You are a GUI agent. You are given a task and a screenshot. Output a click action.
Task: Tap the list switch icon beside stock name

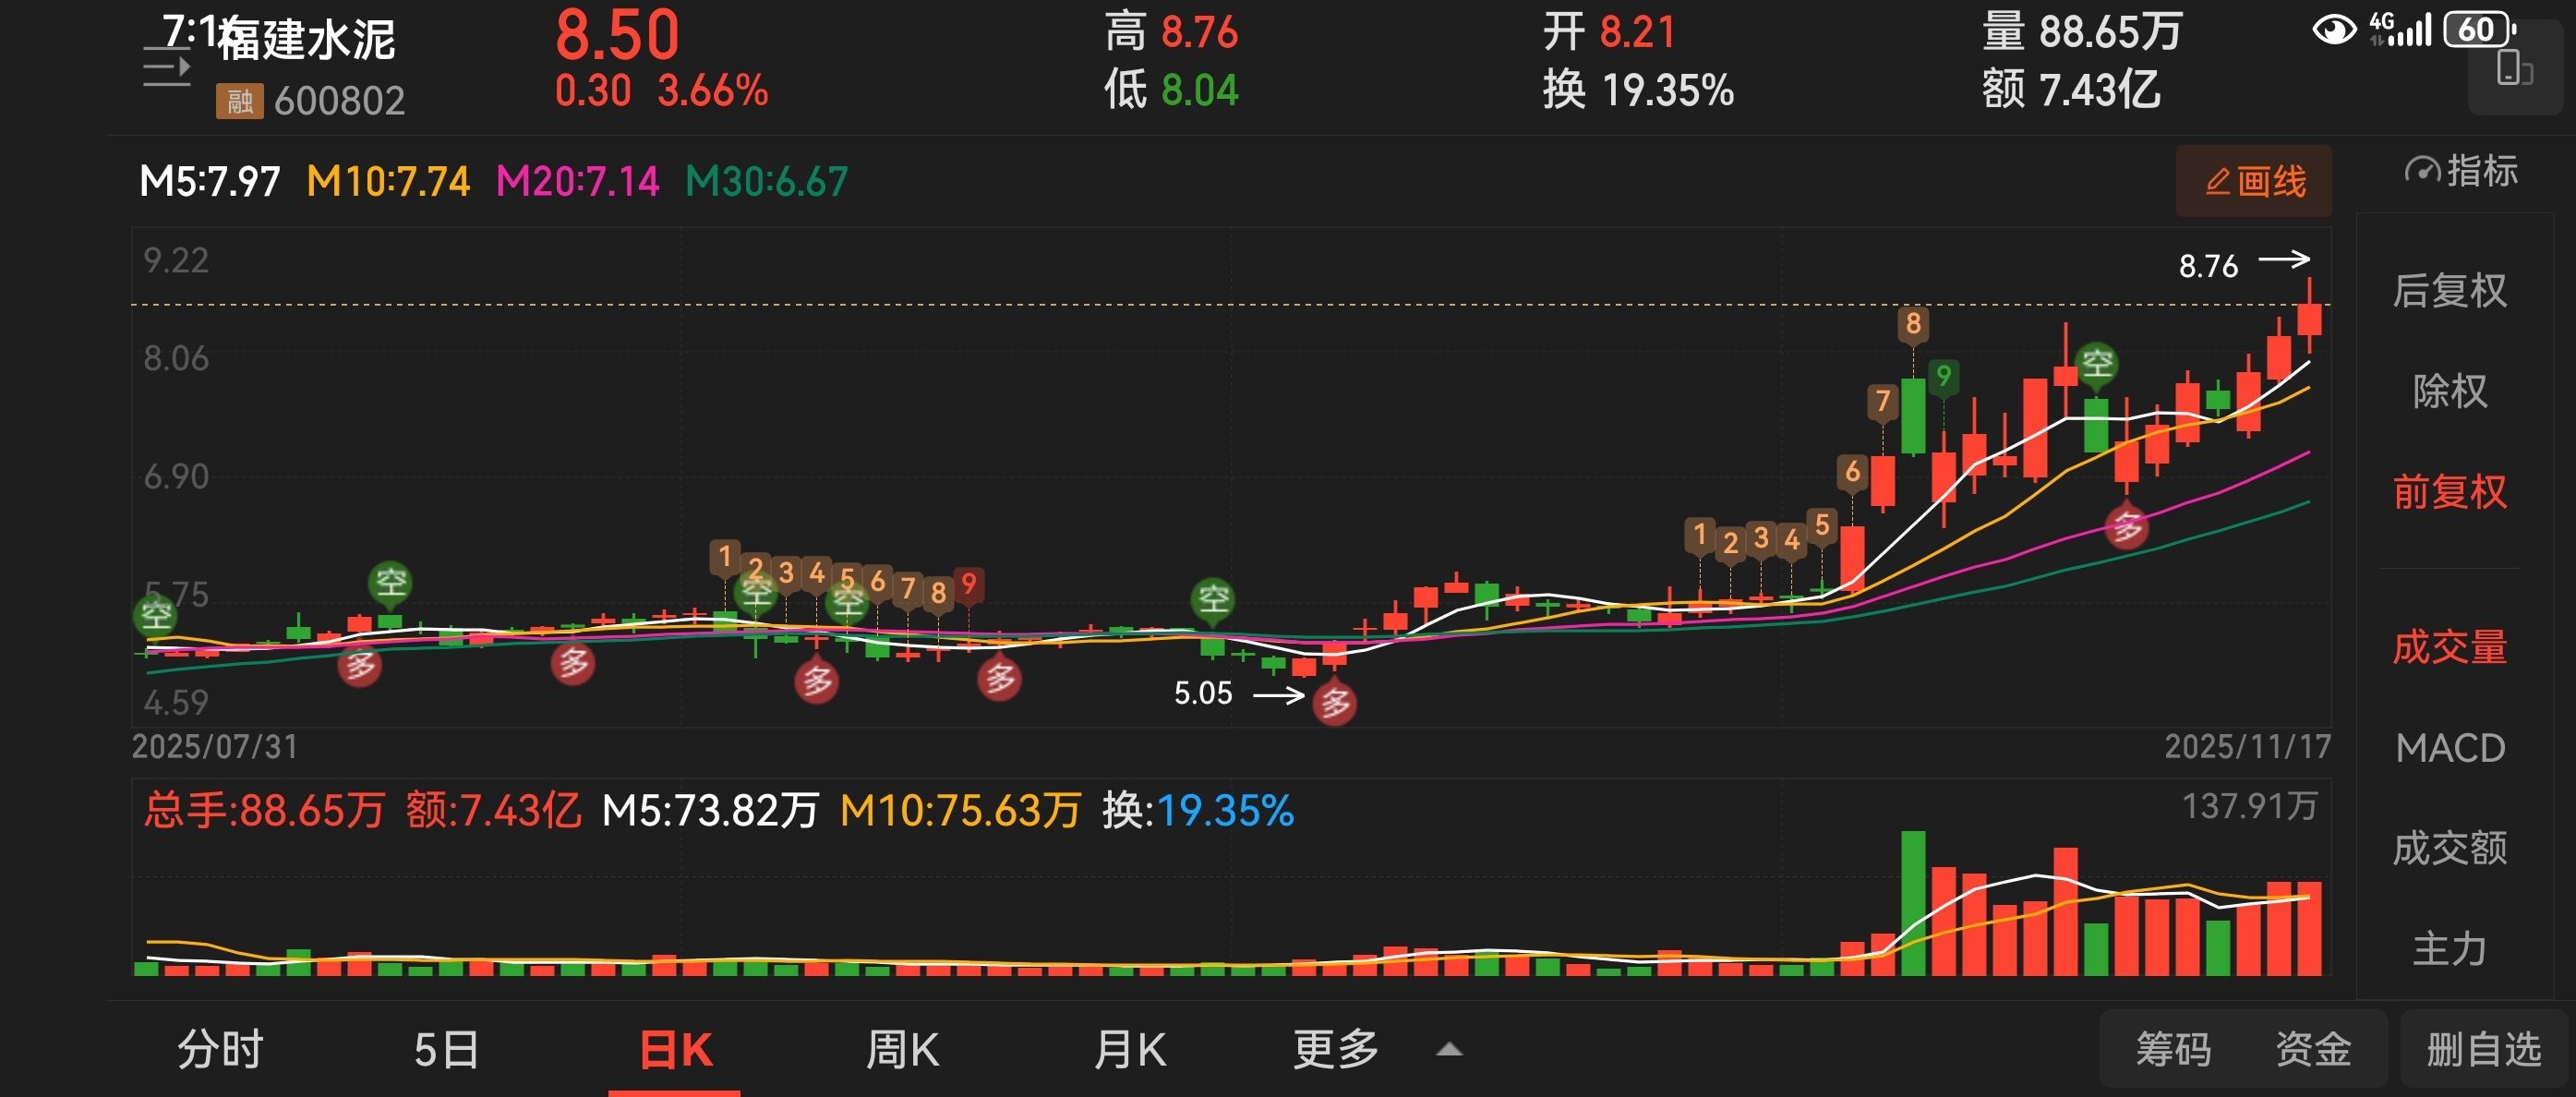click(x=166, y=68)
